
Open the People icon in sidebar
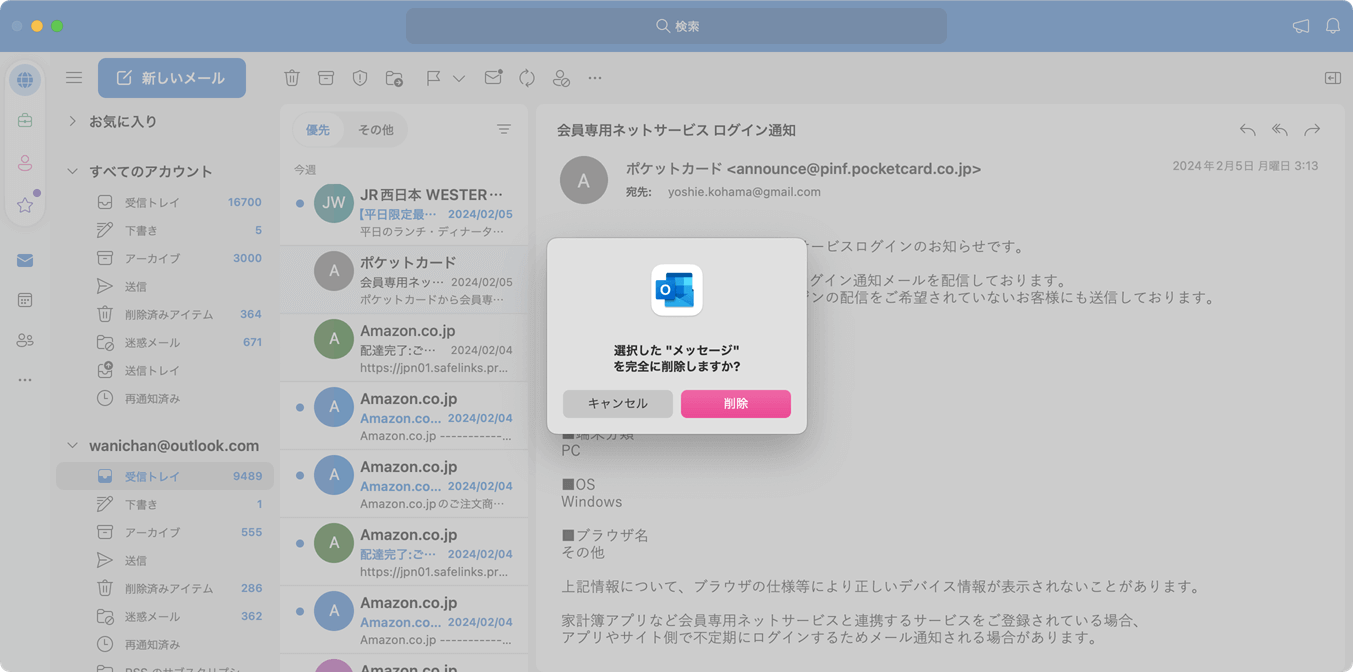click(25, 340)
